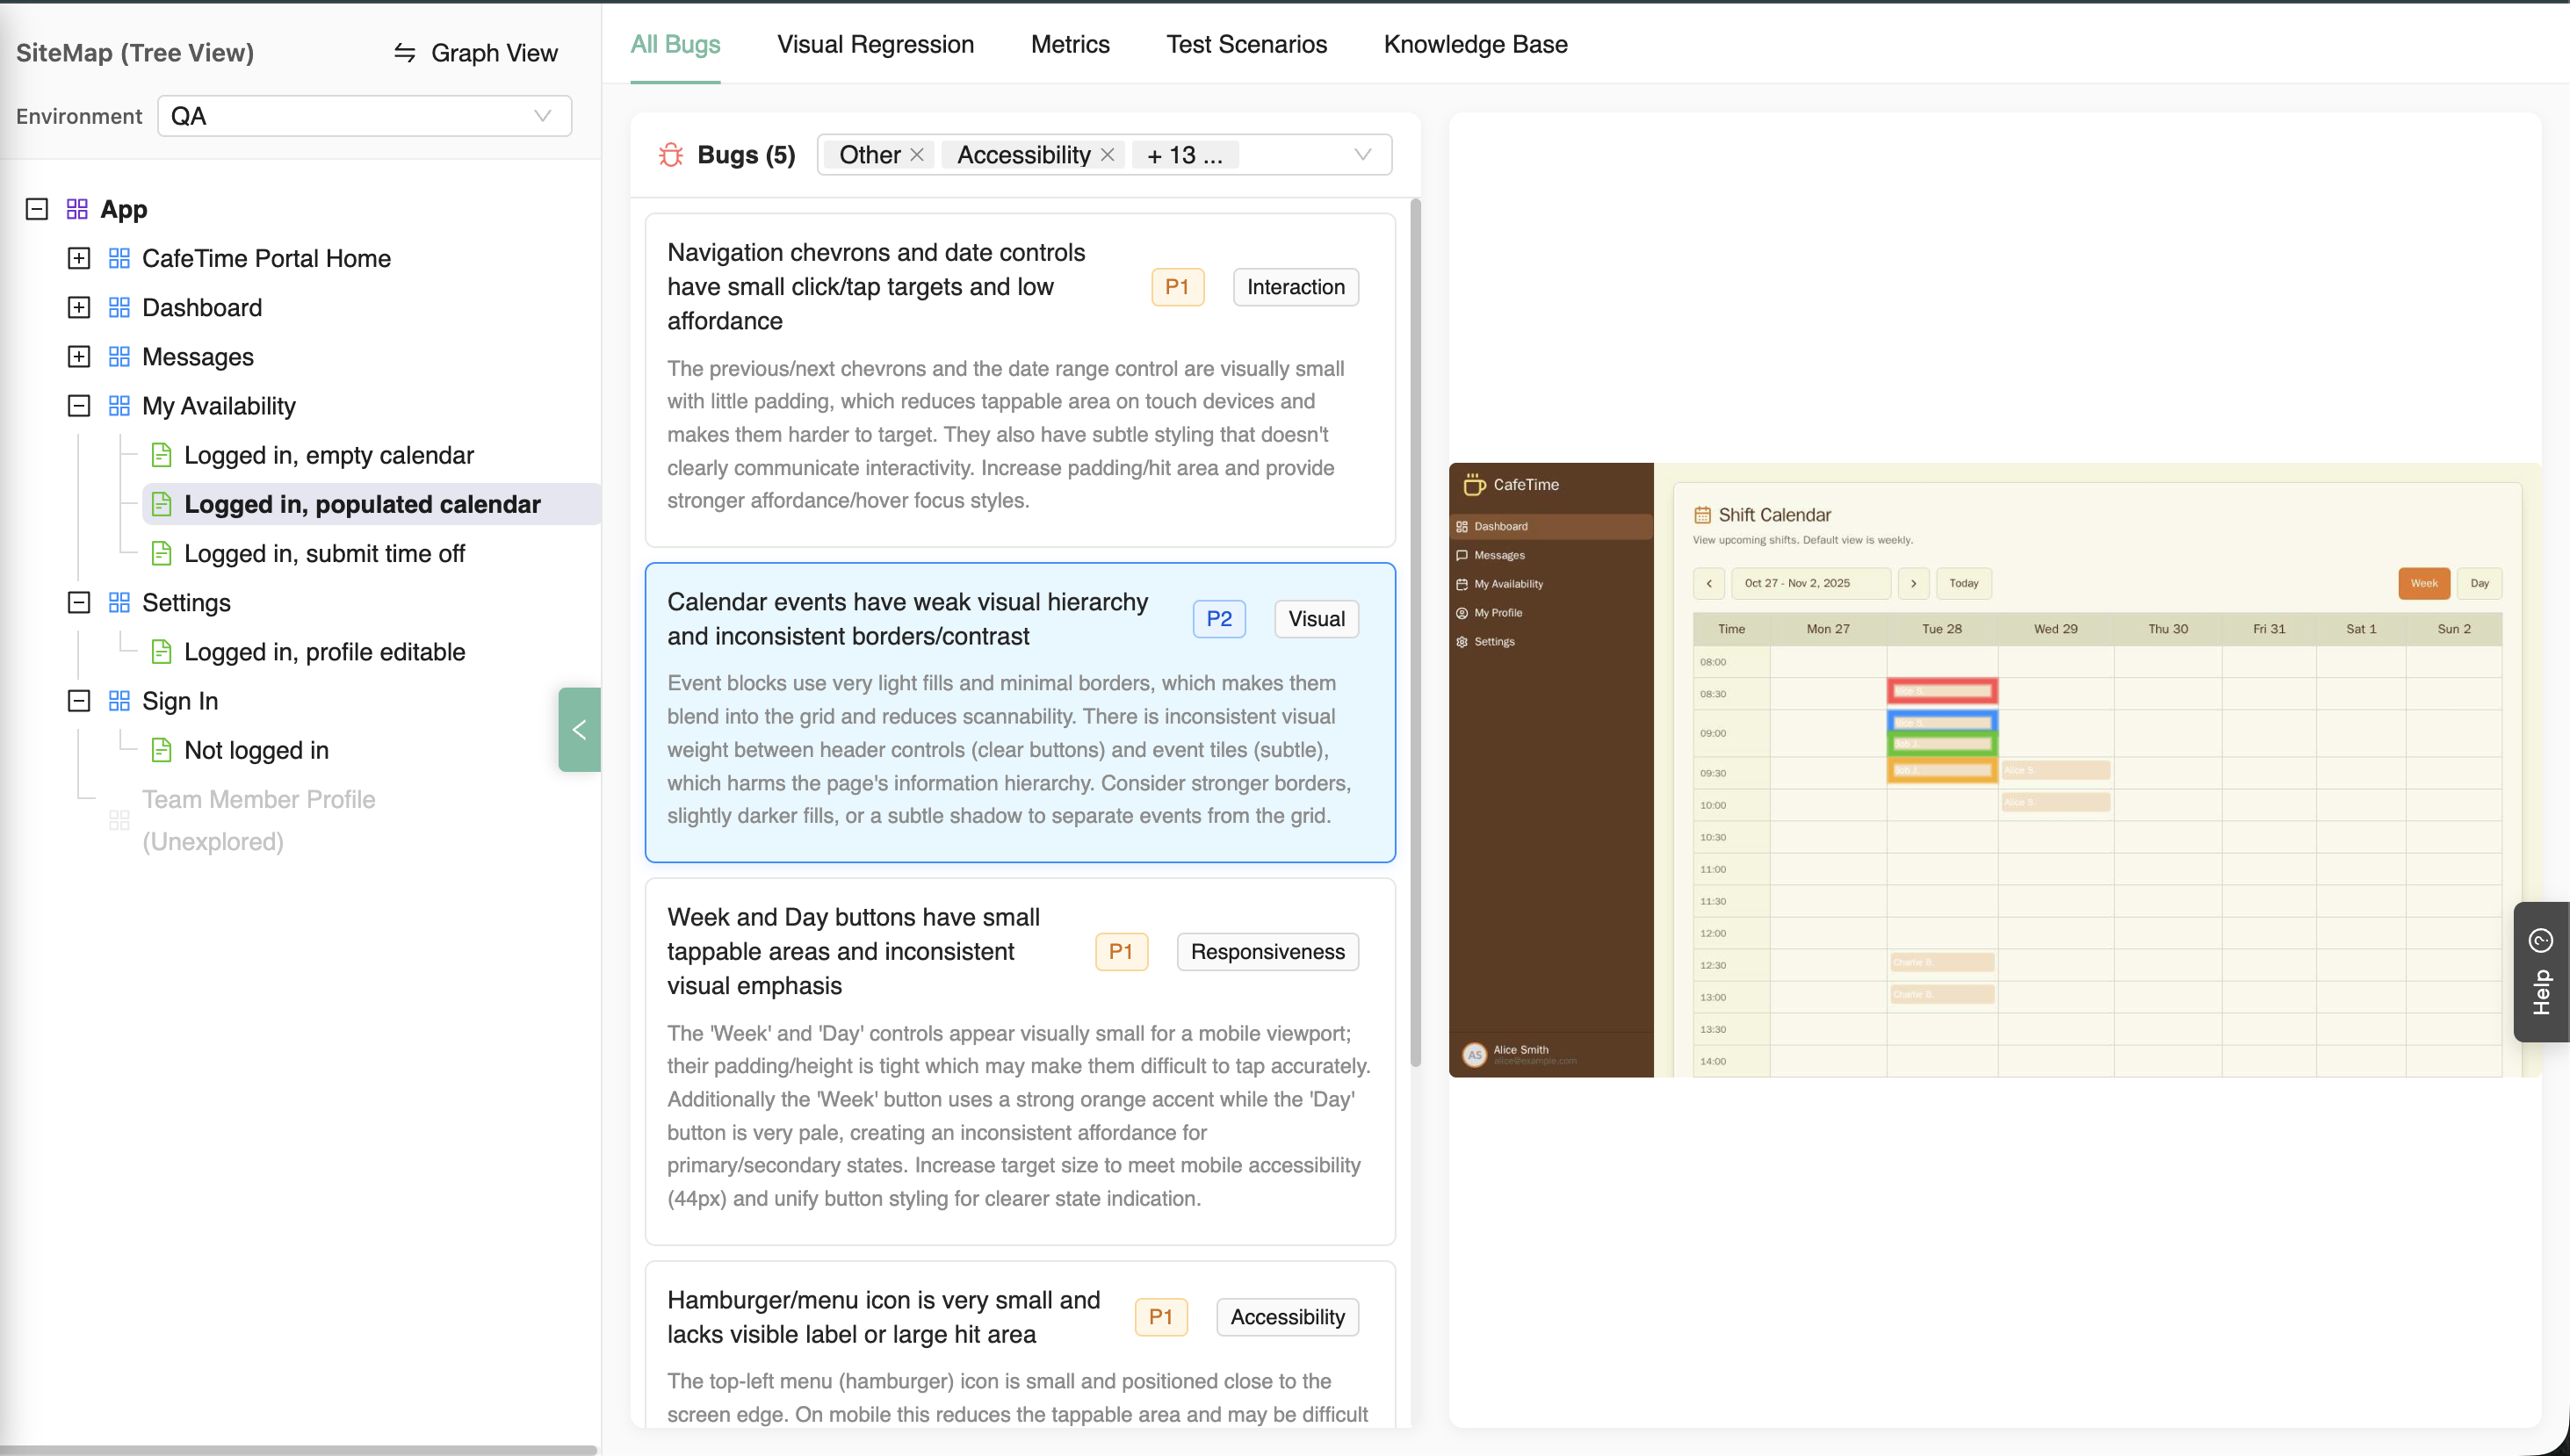Select the Week/Day buttons bug card

(x=1020, y=1060)
